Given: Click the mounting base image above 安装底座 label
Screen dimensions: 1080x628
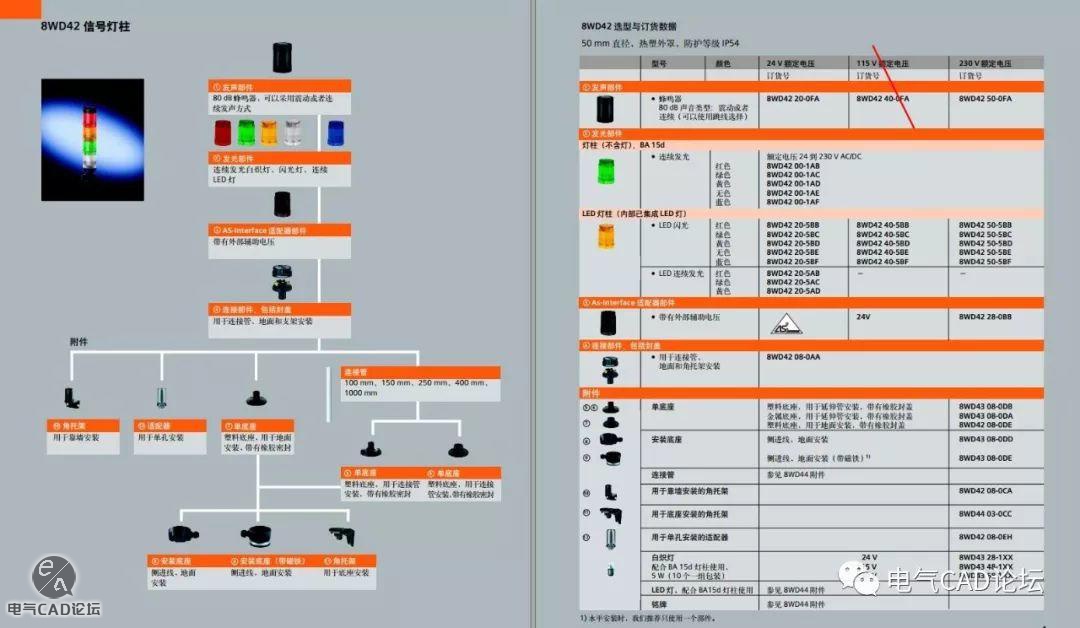Looking at the screenshot, I should [183, 534].
